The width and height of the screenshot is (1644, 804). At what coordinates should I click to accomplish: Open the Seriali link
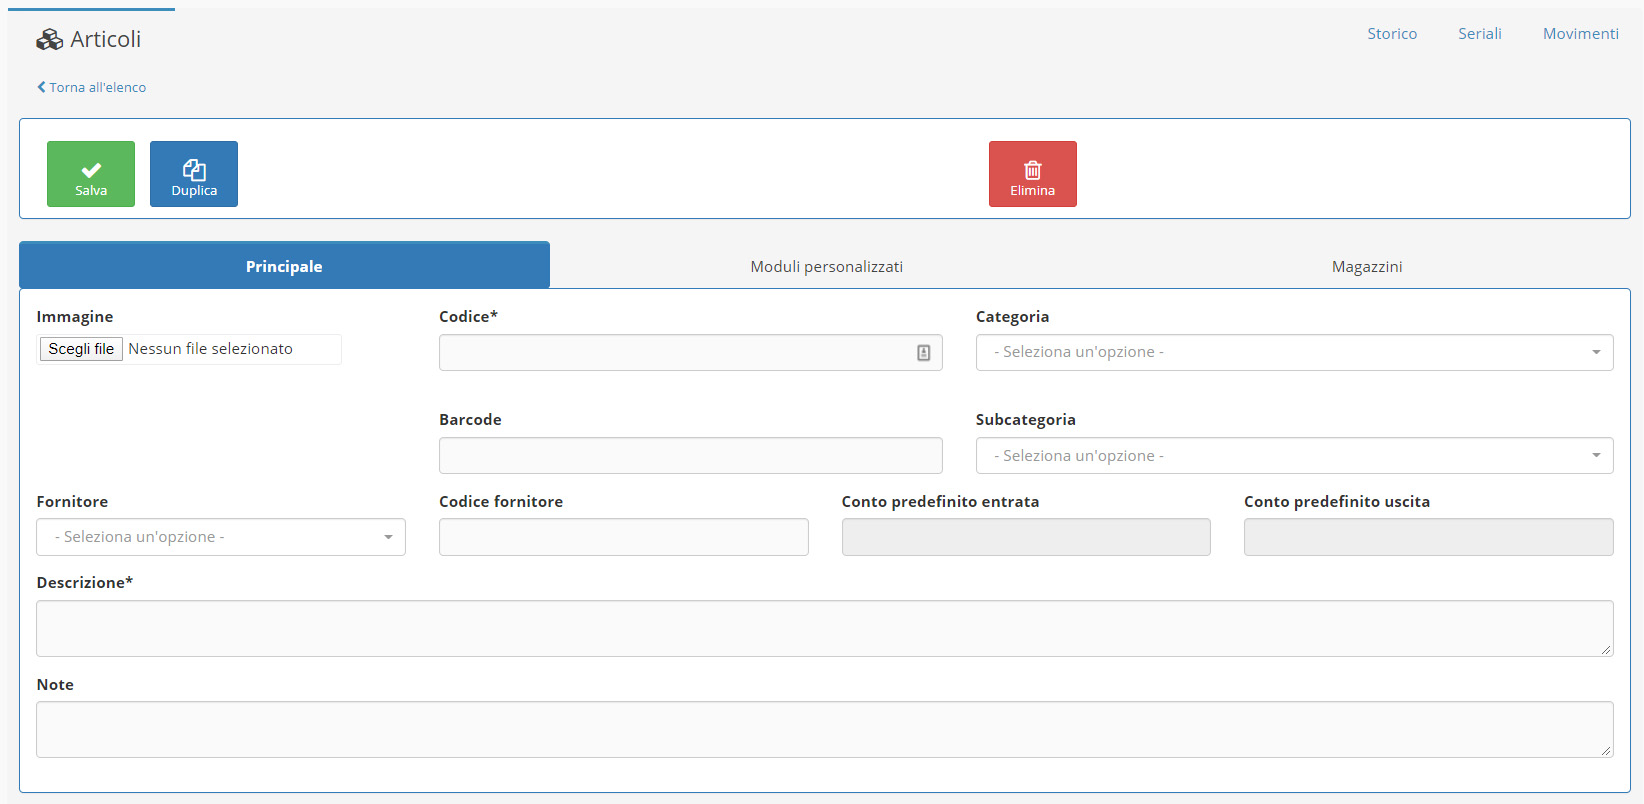pos(1479,34)
